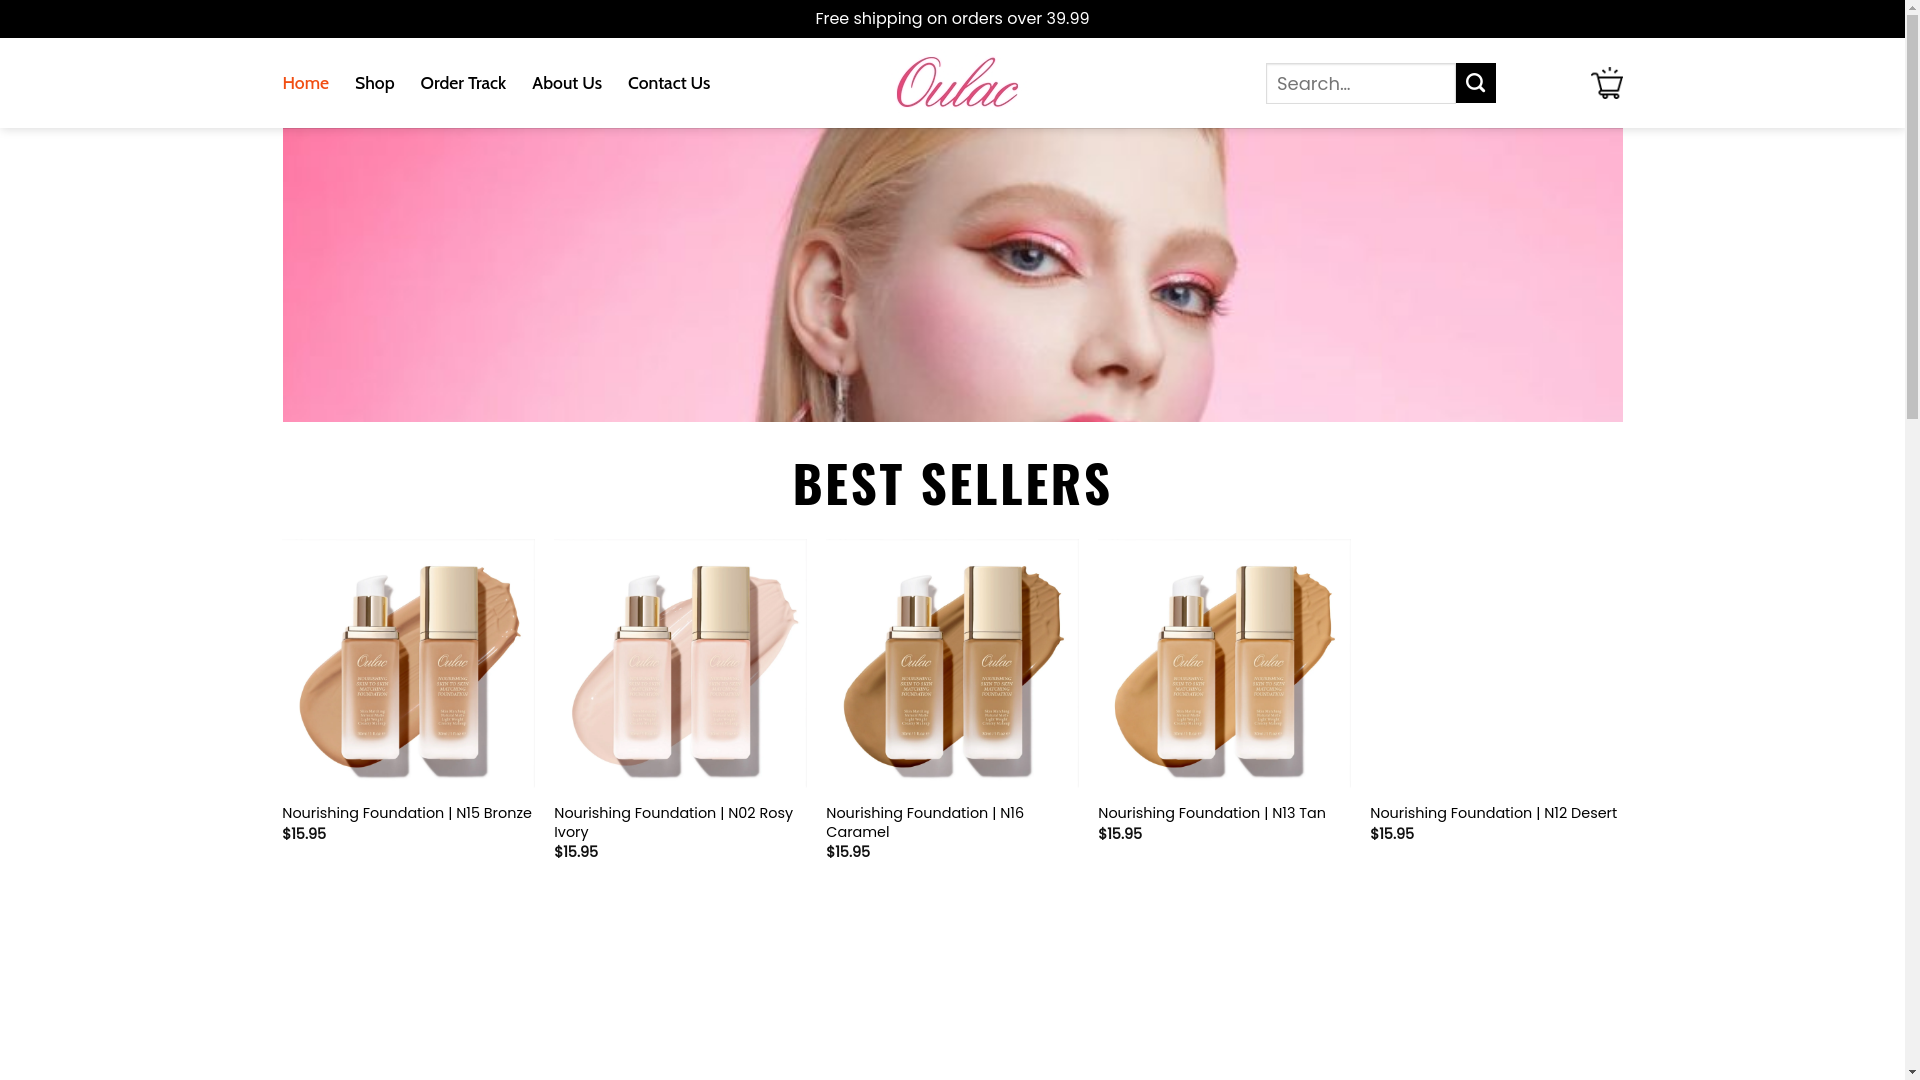Image resolution: width=1920 pixels, height=1080 pixels.
Task: Open the shopping cart icon
Action: [1606, 83]
